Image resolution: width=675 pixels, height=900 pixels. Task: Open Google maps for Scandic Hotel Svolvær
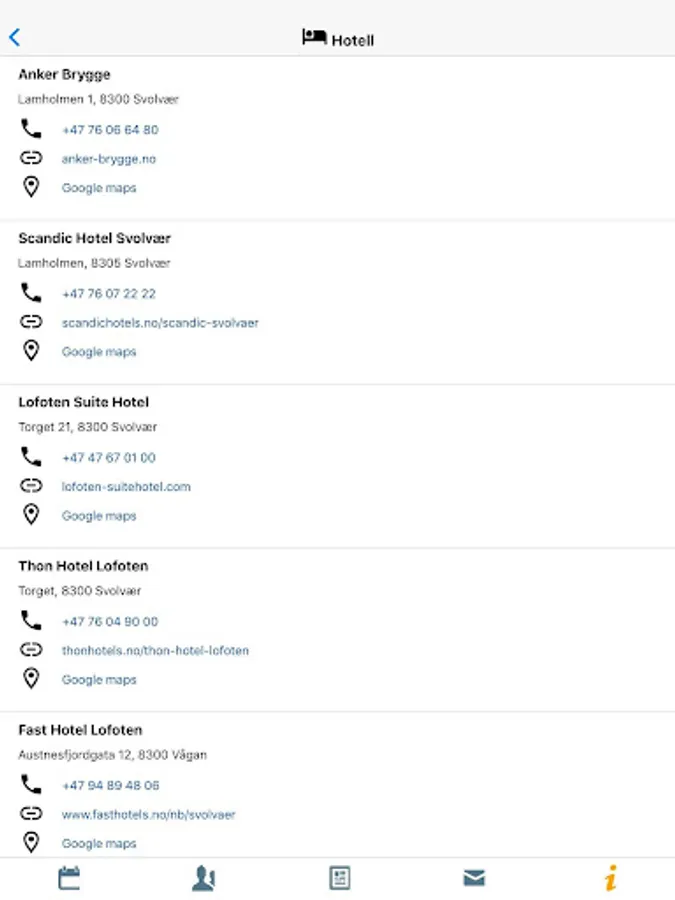point(99,352)
